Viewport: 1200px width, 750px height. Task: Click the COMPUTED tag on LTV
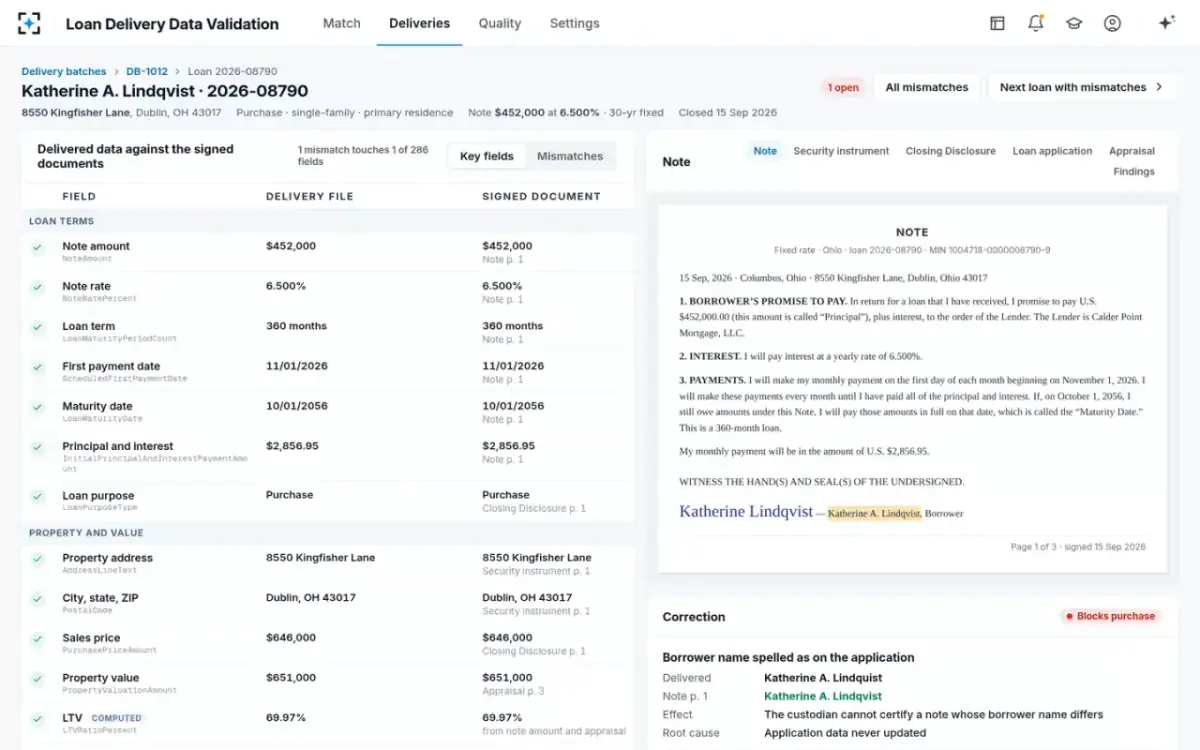pos(117,718)
